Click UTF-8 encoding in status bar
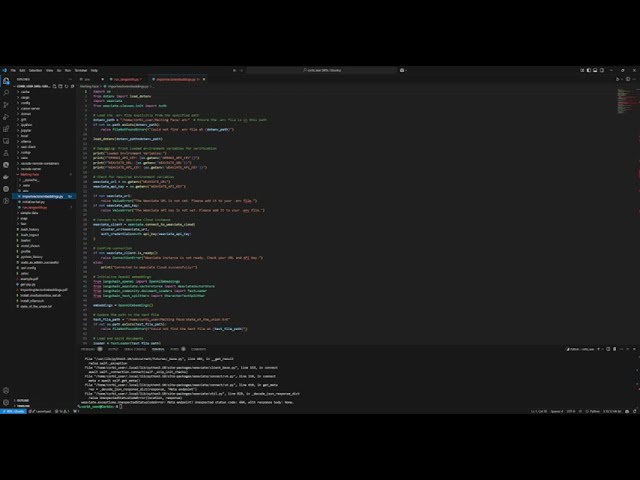The height and width of the screenshot is (480, 640). click(x=571, y=411)
